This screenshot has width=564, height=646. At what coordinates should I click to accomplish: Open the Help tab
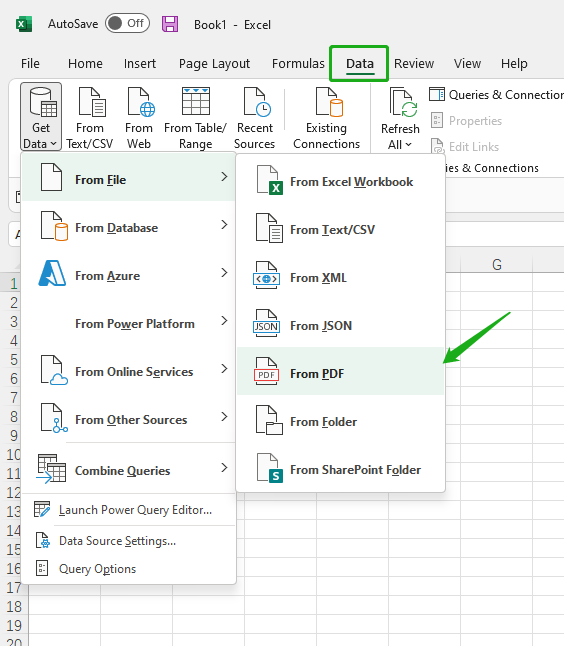pyautogui.click(x=514, y=63)
